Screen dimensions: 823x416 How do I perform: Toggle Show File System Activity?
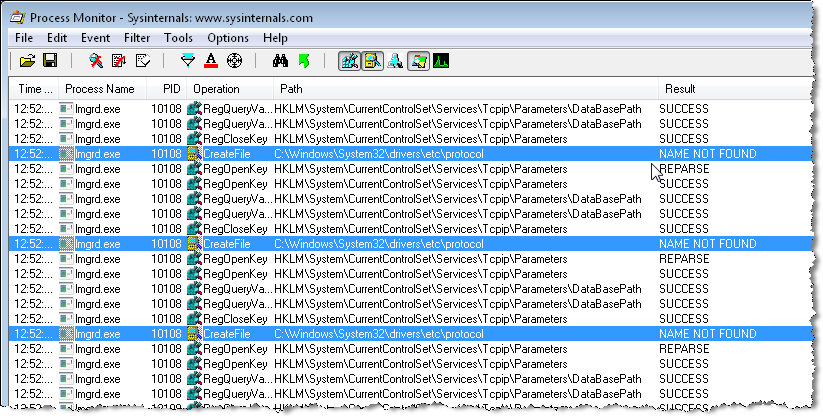point(372,61)
